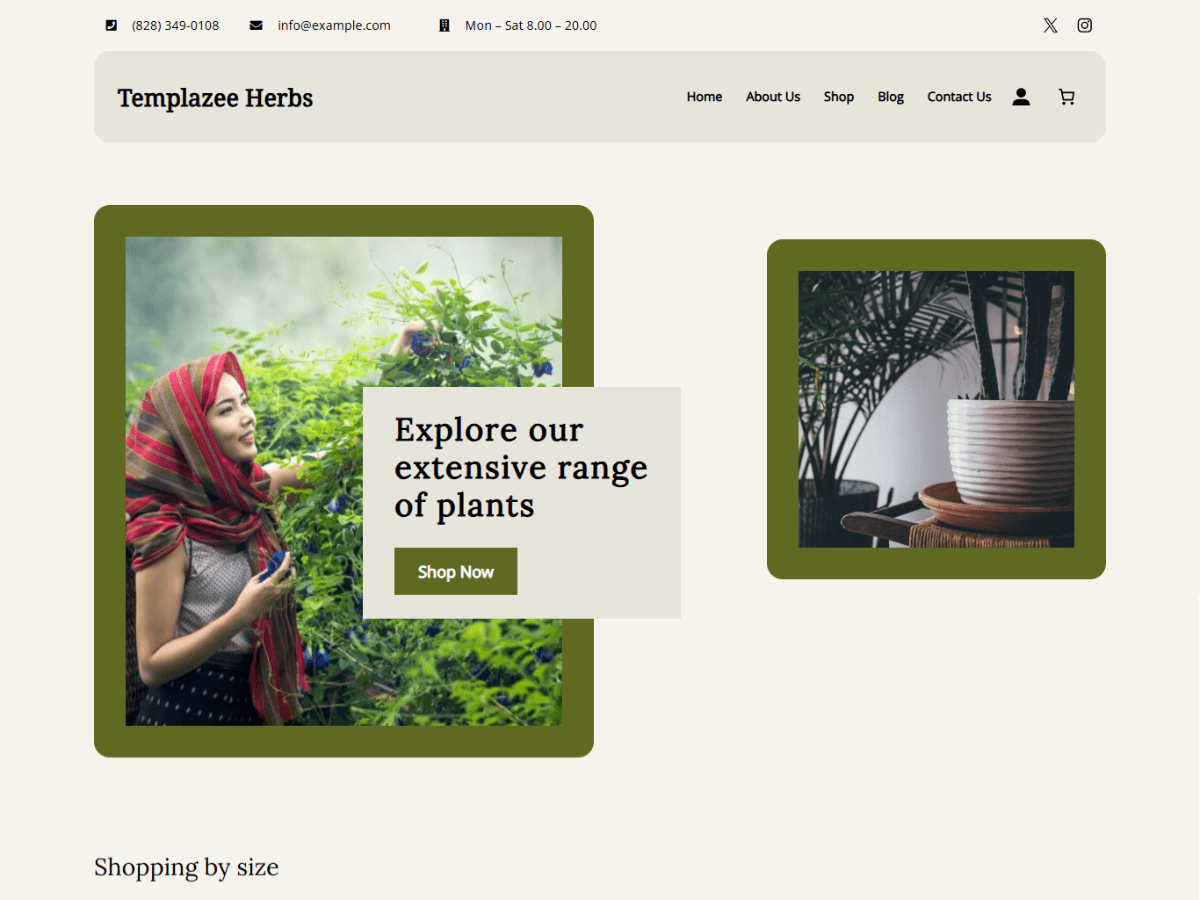This screenshot has height=900, width=1200.
Task: Click the building hours icon
Action: 444,26
